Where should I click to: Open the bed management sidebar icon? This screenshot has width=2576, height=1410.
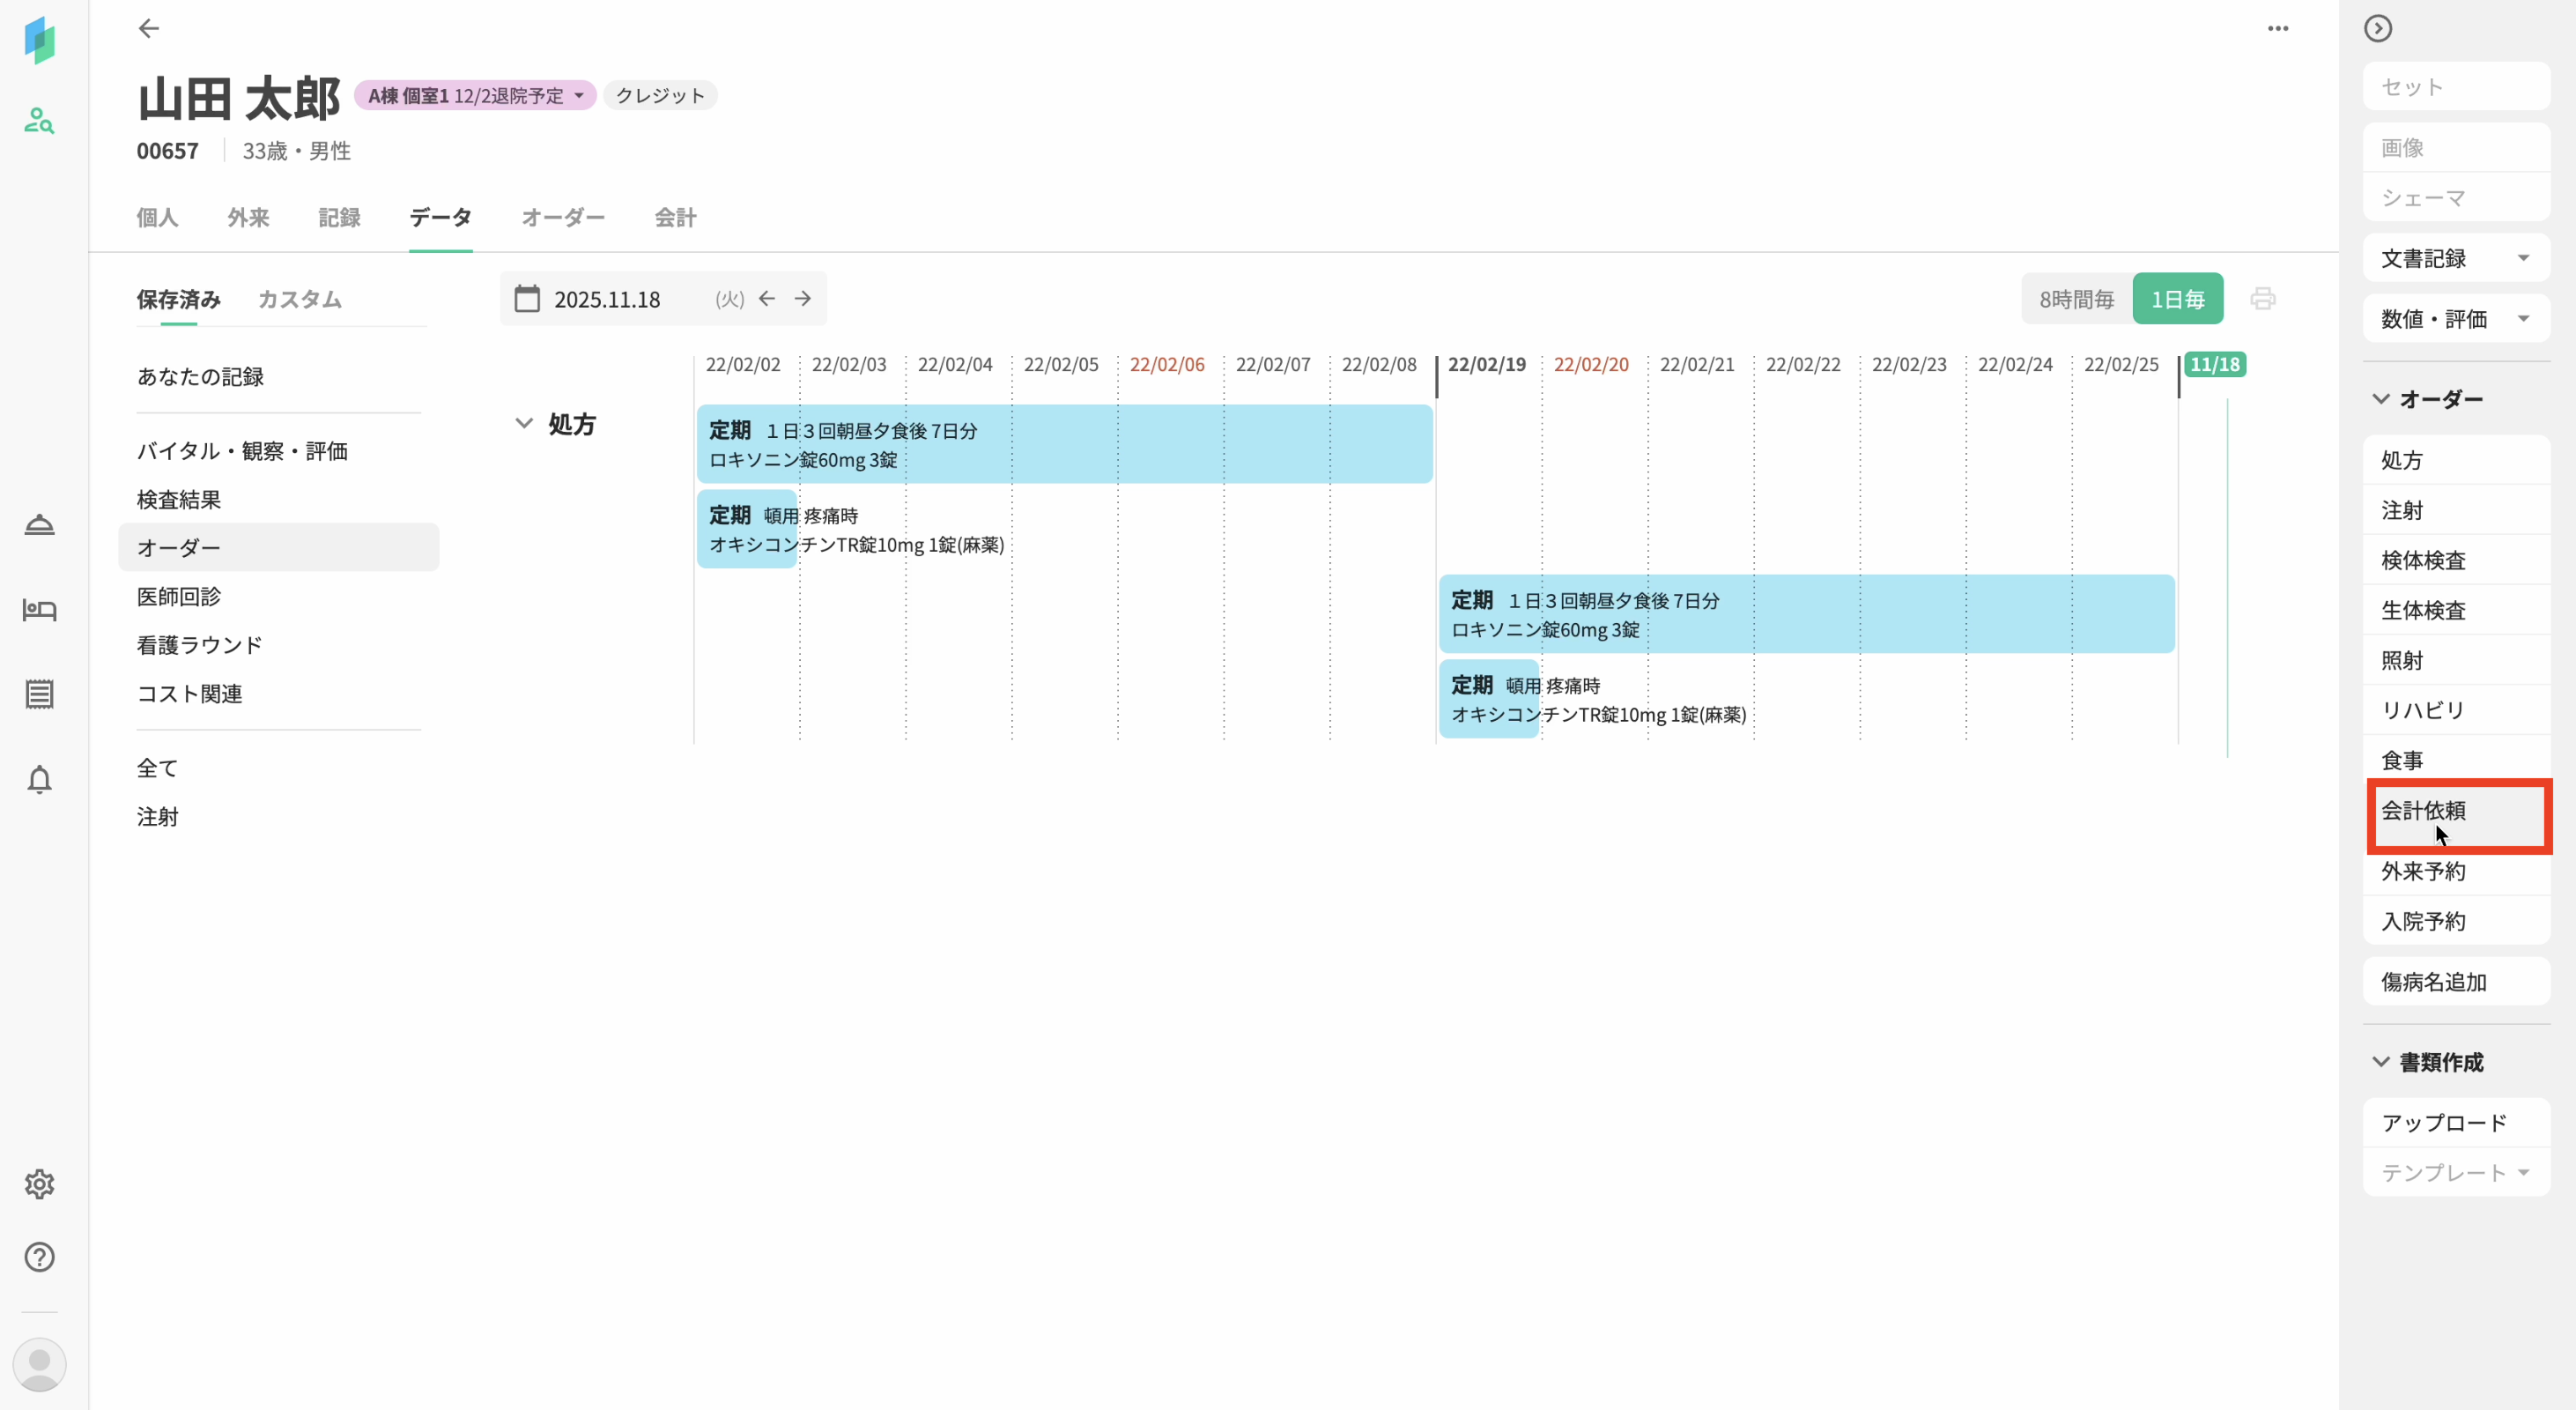tap(39, 609)
